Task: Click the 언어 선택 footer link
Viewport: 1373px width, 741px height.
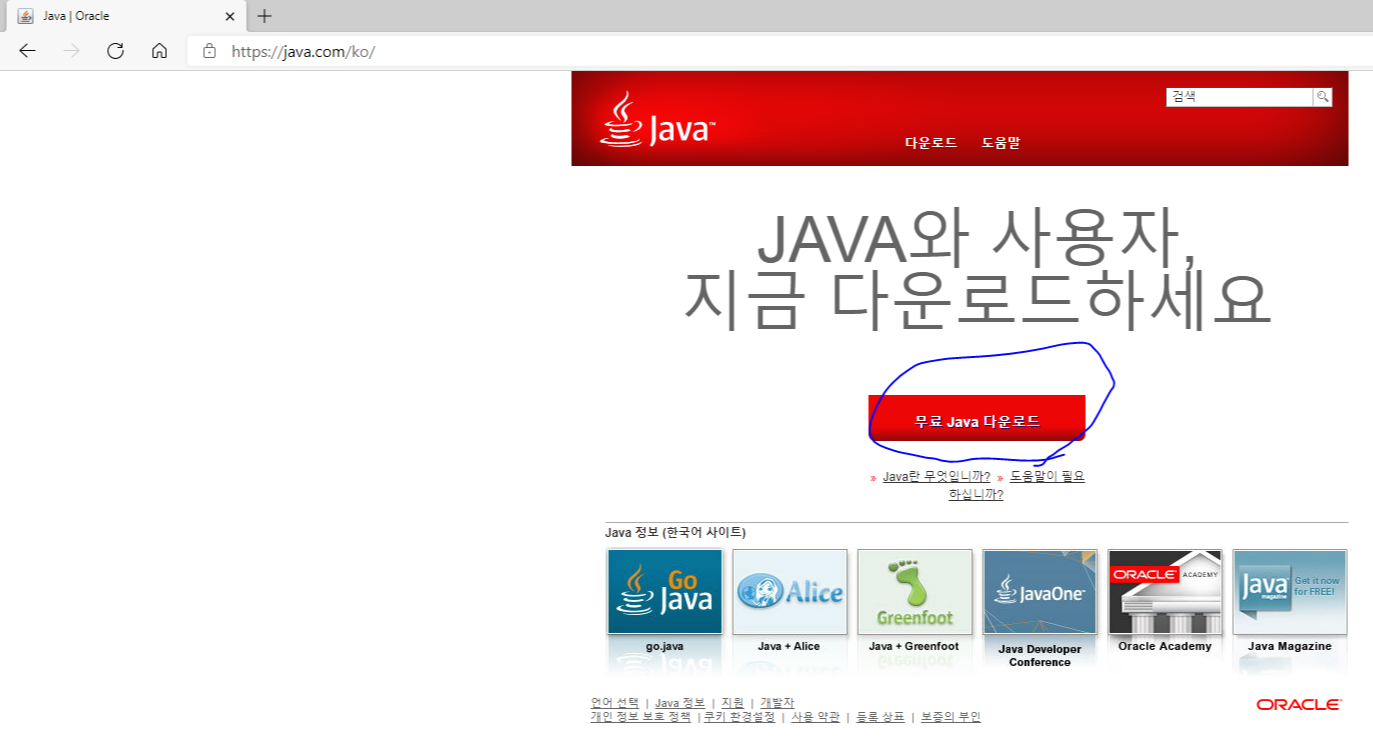Action: (615, 703)
